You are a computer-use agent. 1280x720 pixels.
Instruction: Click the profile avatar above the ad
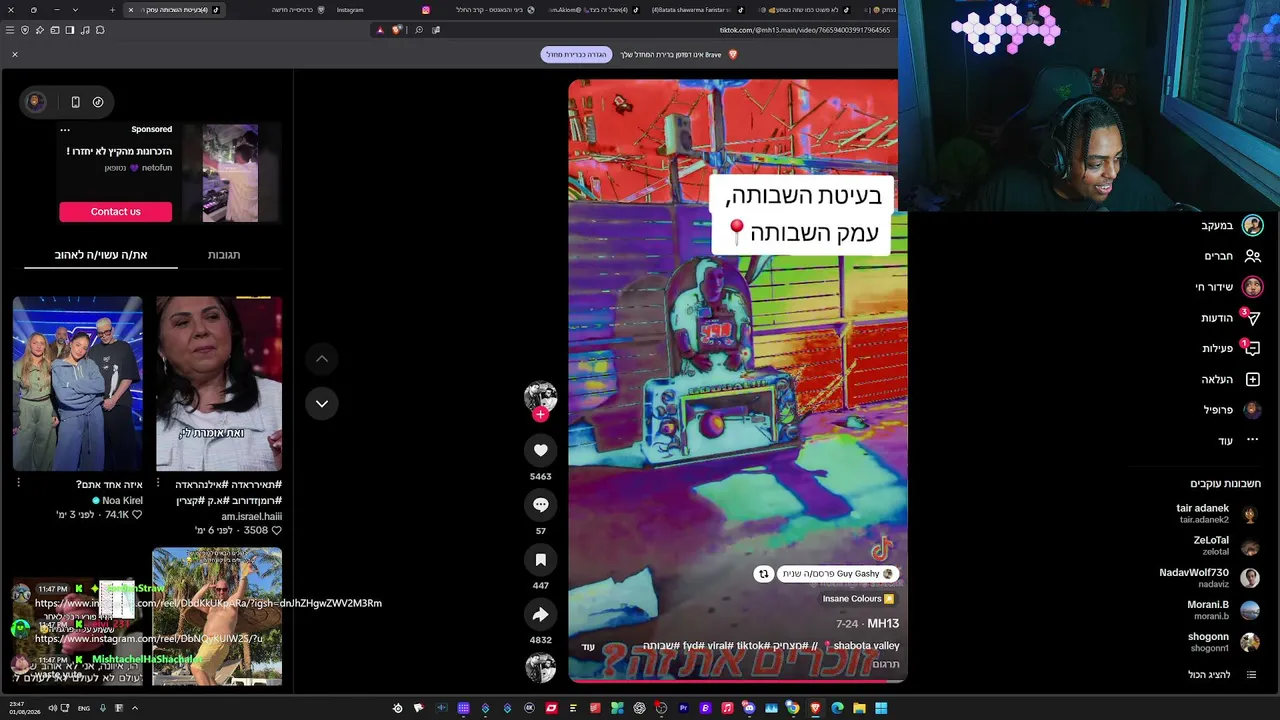pyautogui.click(x=35, y=102)
